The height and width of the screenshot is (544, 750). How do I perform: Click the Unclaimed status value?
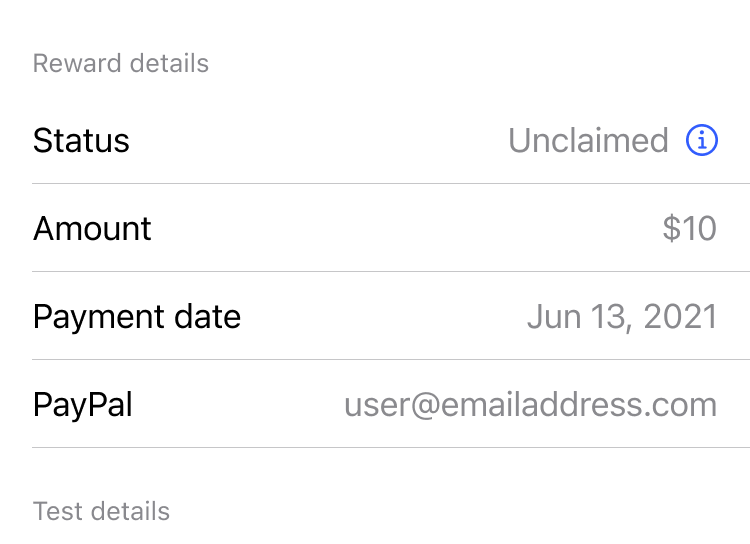pos(588,141)
